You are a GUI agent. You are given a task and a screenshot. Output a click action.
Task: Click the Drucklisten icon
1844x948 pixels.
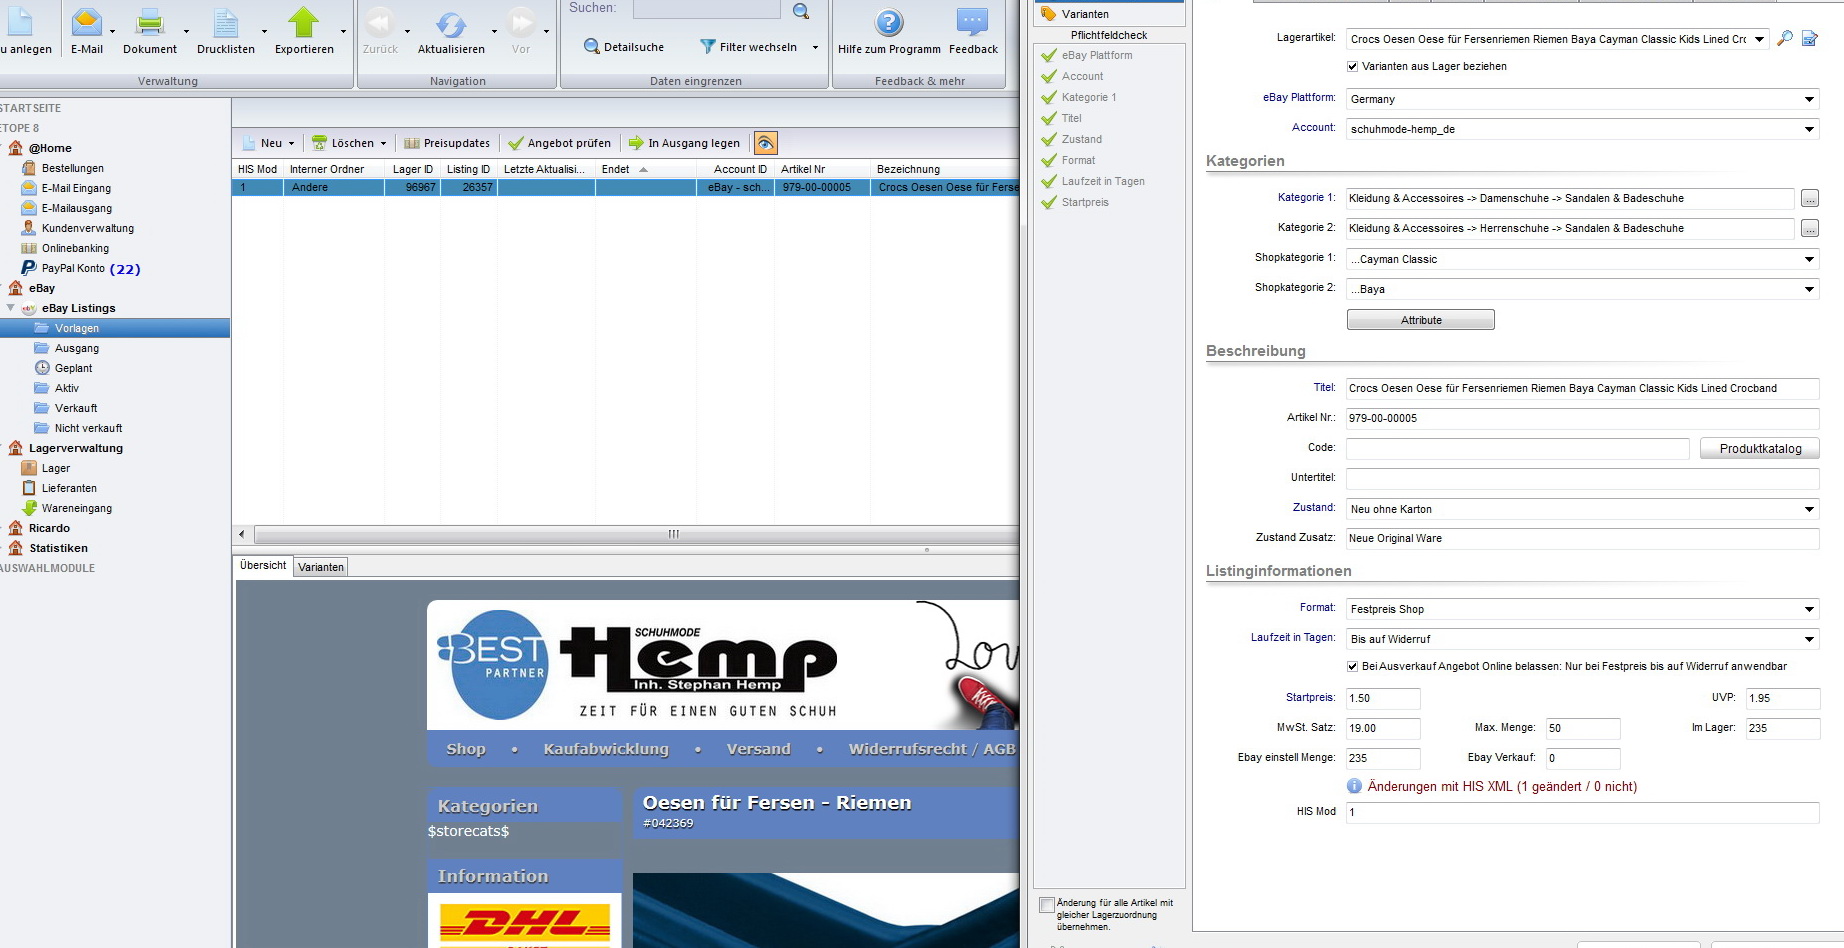click(226, 24)
